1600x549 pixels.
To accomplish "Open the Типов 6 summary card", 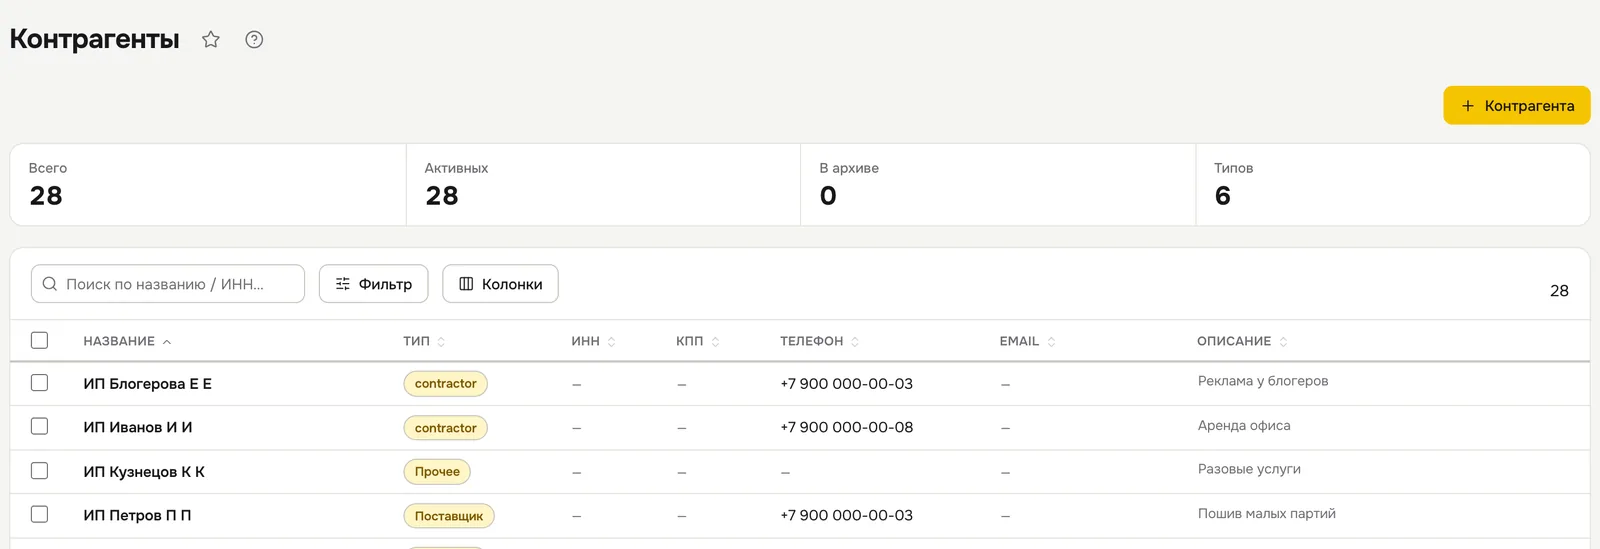I will point(1393,185).
